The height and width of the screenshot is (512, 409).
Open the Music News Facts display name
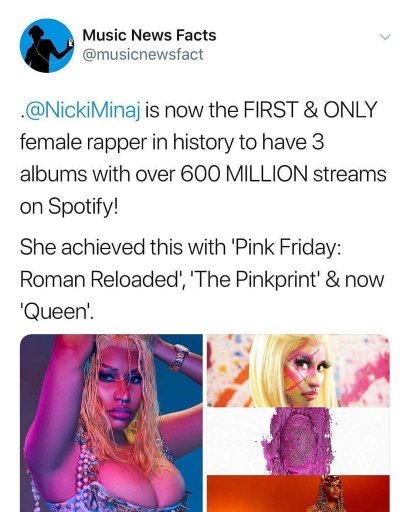pyautogui.click(x=149, y=35)
